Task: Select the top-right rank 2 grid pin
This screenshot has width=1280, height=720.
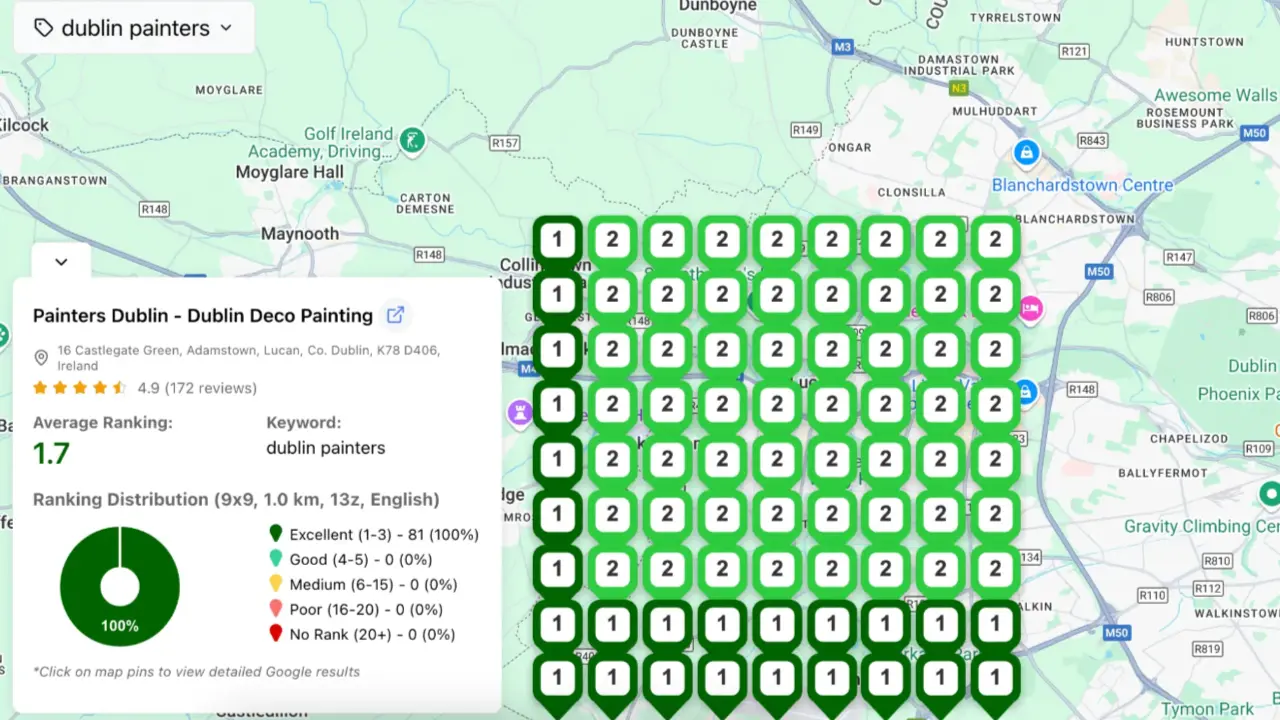Action: pos(994,241)
